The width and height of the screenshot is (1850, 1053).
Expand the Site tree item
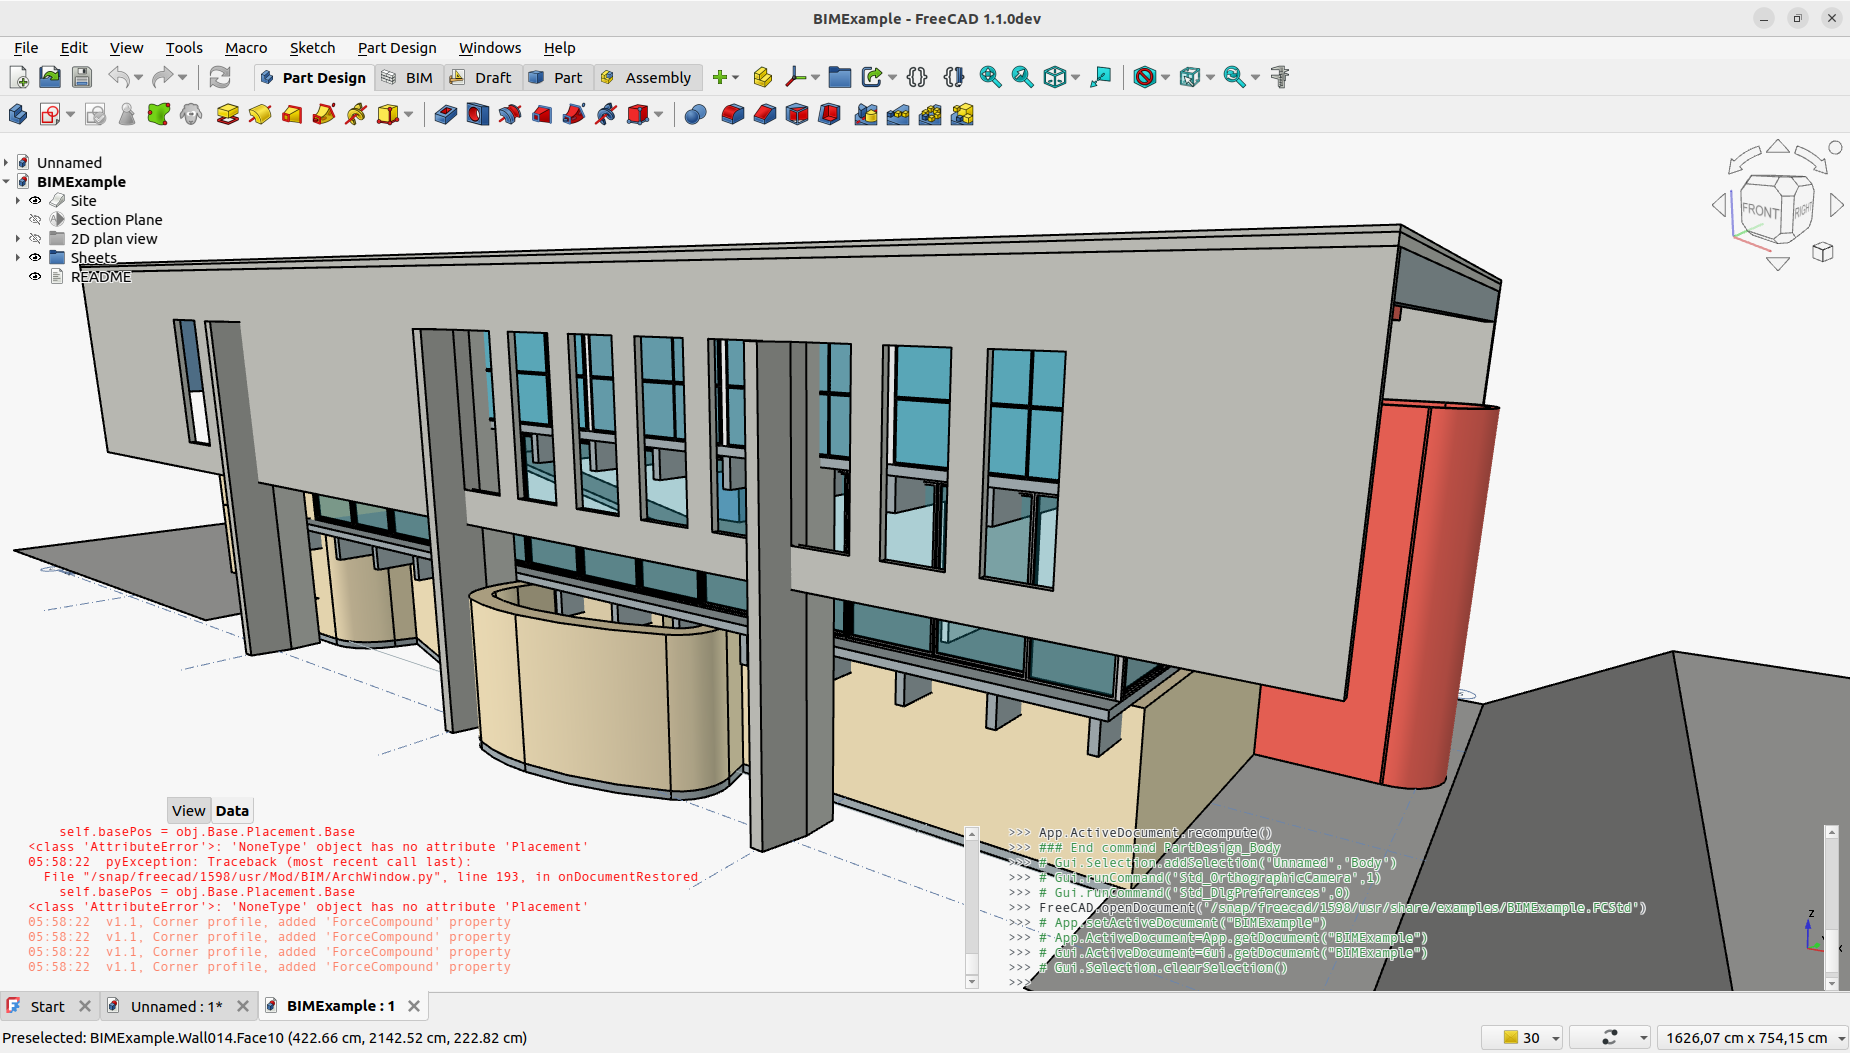[18, 201]
